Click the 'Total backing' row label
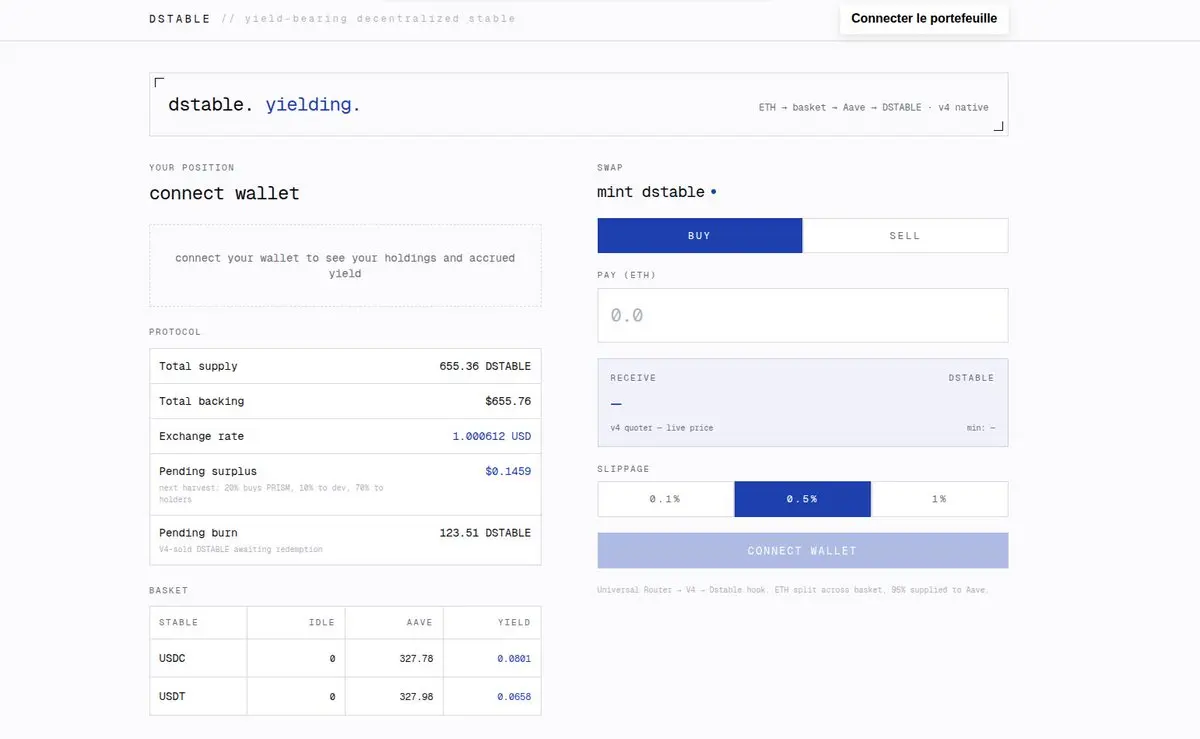1200x739 pixels. click(x=201, y=401)
